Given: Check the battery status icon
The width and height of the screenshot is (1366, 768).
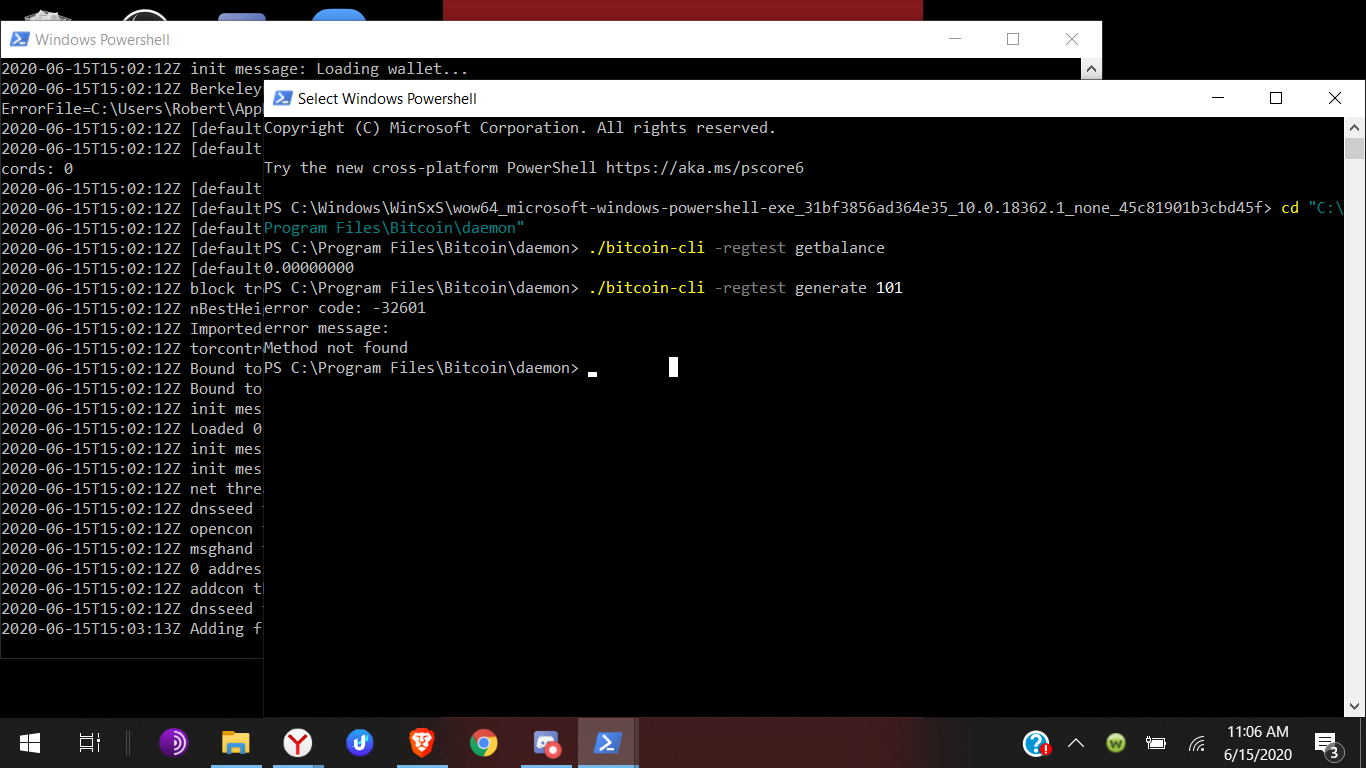Looking at the screenshot, I should click(x=1156, y=743).
